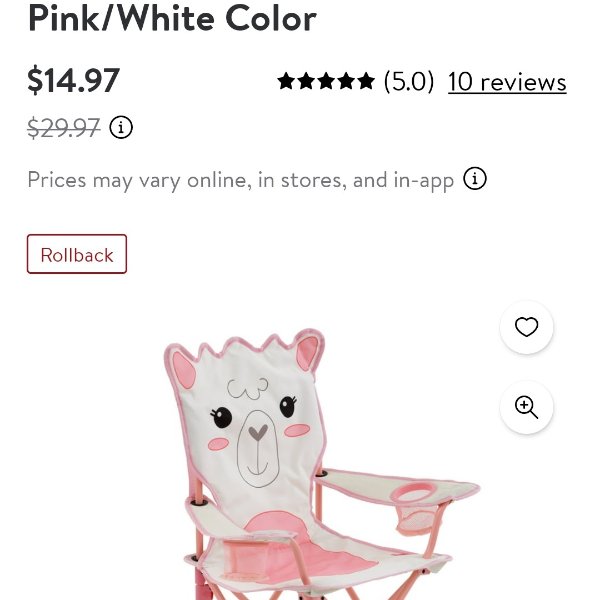Tap the magnifier zoom icon

527,408
